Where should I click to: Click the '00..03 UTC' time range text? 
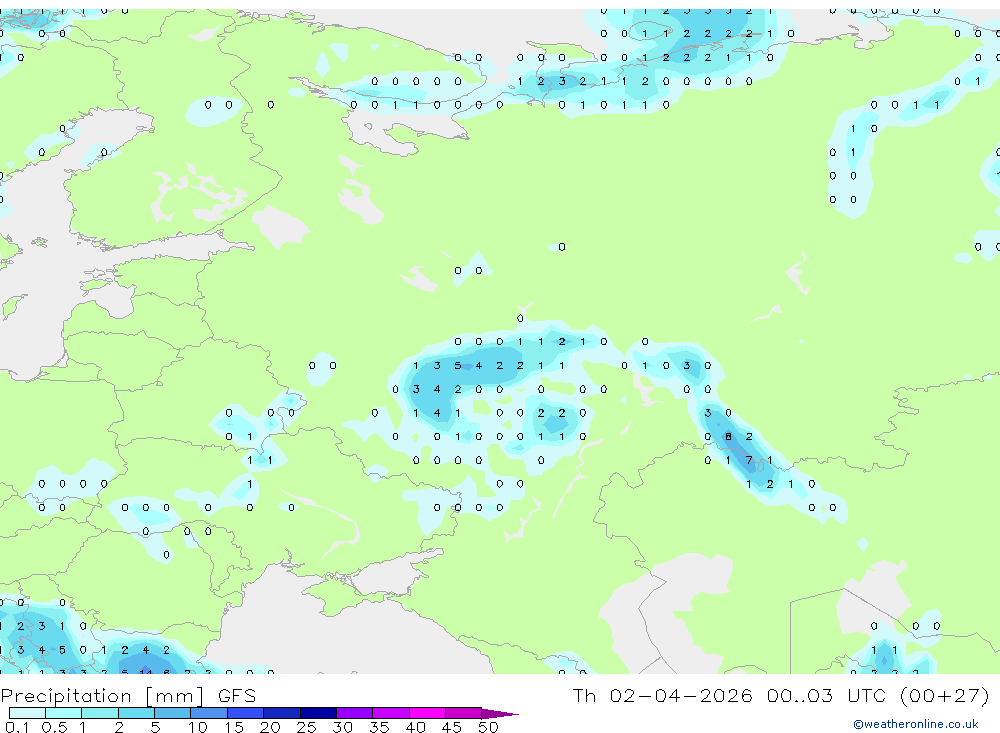pos(826,695)
